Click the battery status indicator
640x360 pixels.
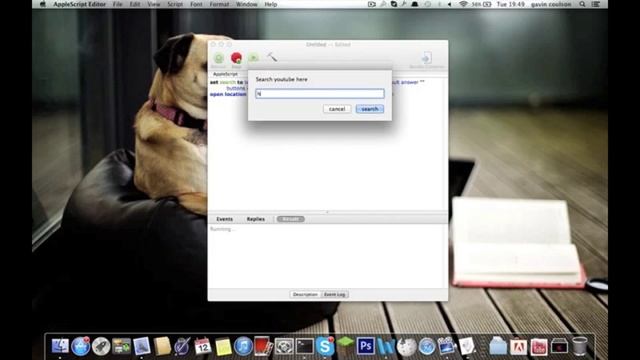tap(482, 4)
